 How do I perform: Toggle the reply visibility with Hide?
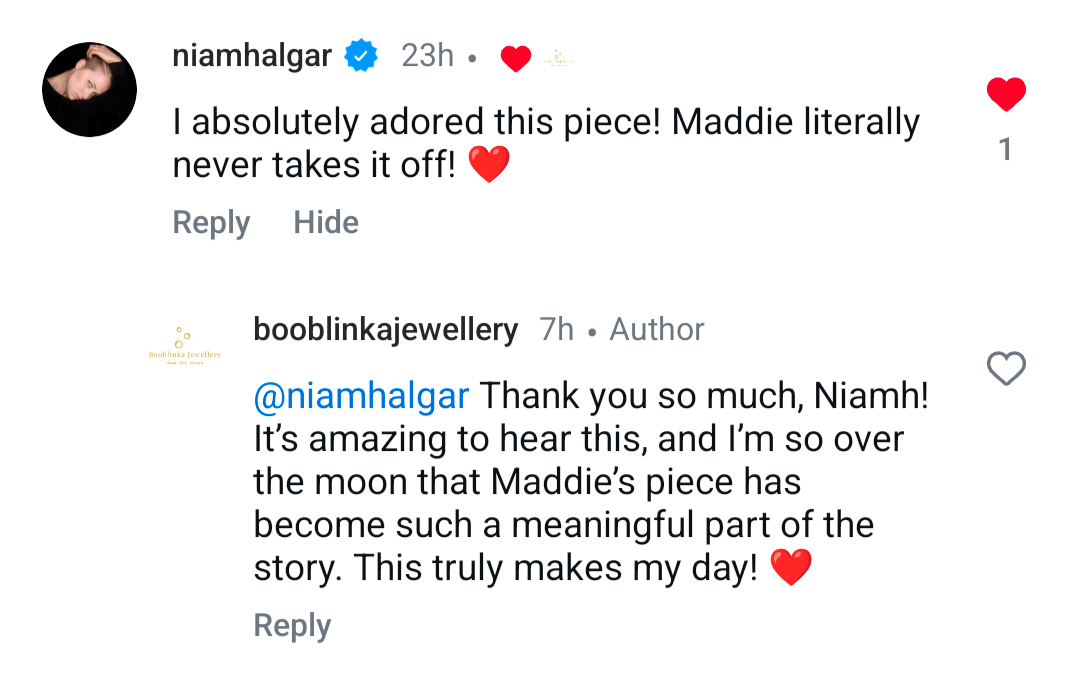click(x=325, y=222)
